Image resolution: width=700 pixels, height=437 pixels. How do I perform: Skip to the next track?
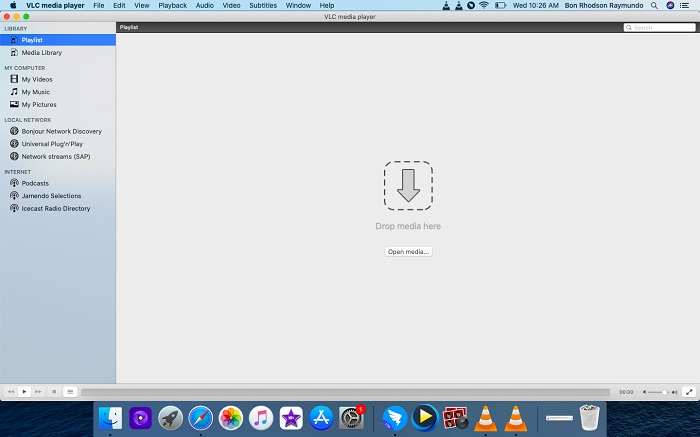click(38, 391)
